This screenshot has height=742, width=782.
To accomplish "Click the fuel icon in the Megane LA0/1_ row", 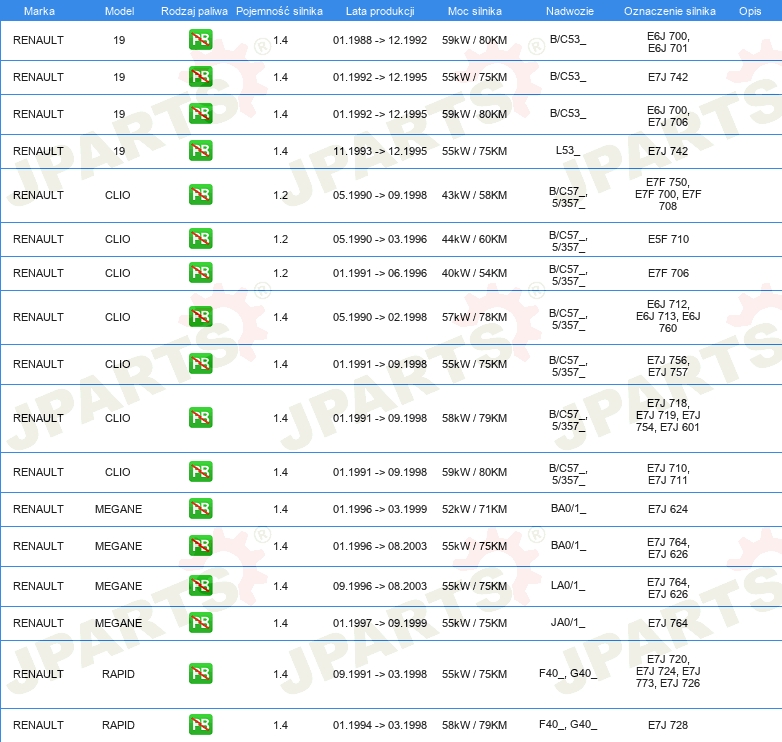I will point(200,585).
